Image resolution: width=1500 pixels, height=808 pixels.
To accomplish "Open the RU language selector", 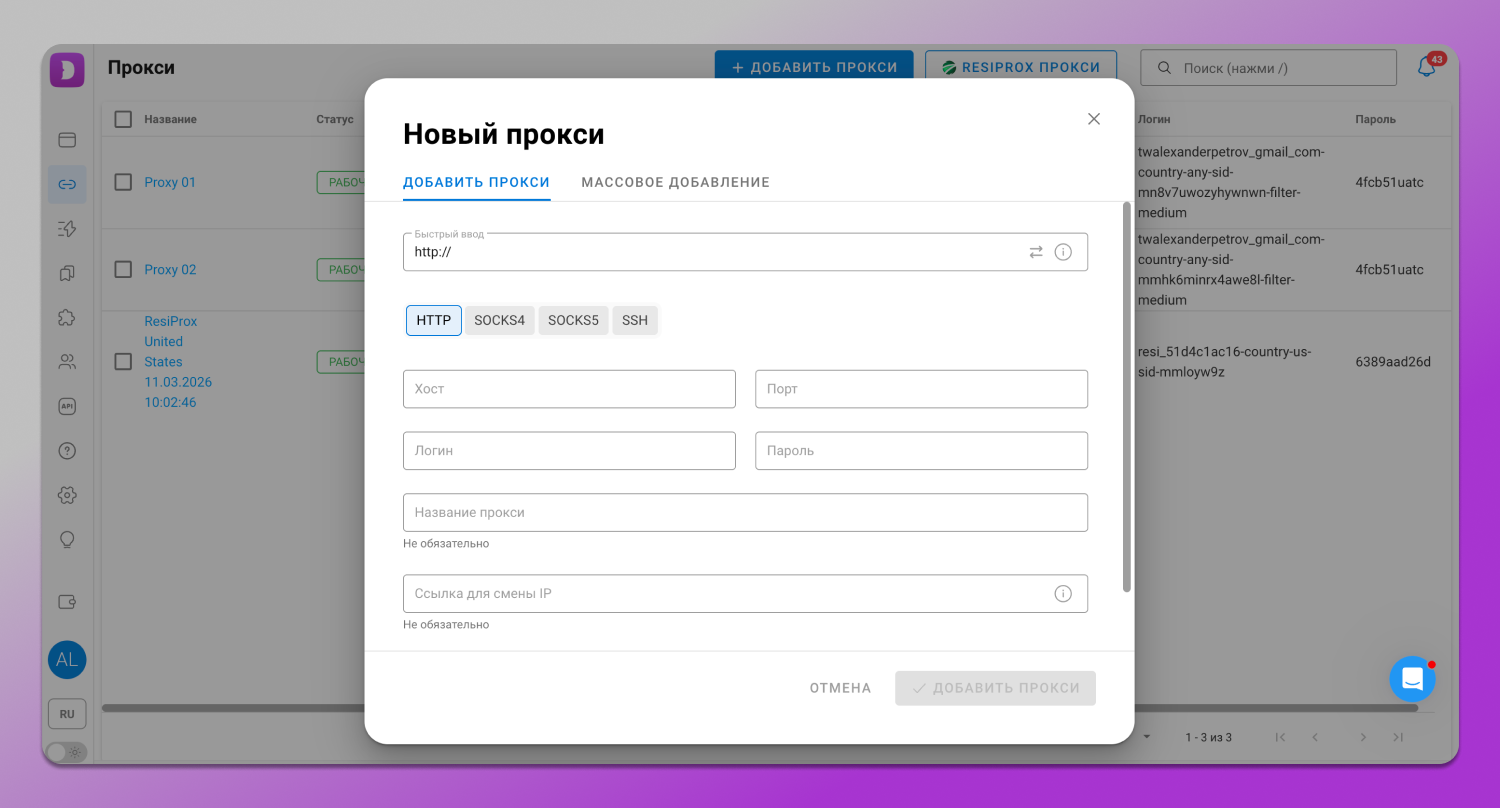I will [x=67, y=713].
